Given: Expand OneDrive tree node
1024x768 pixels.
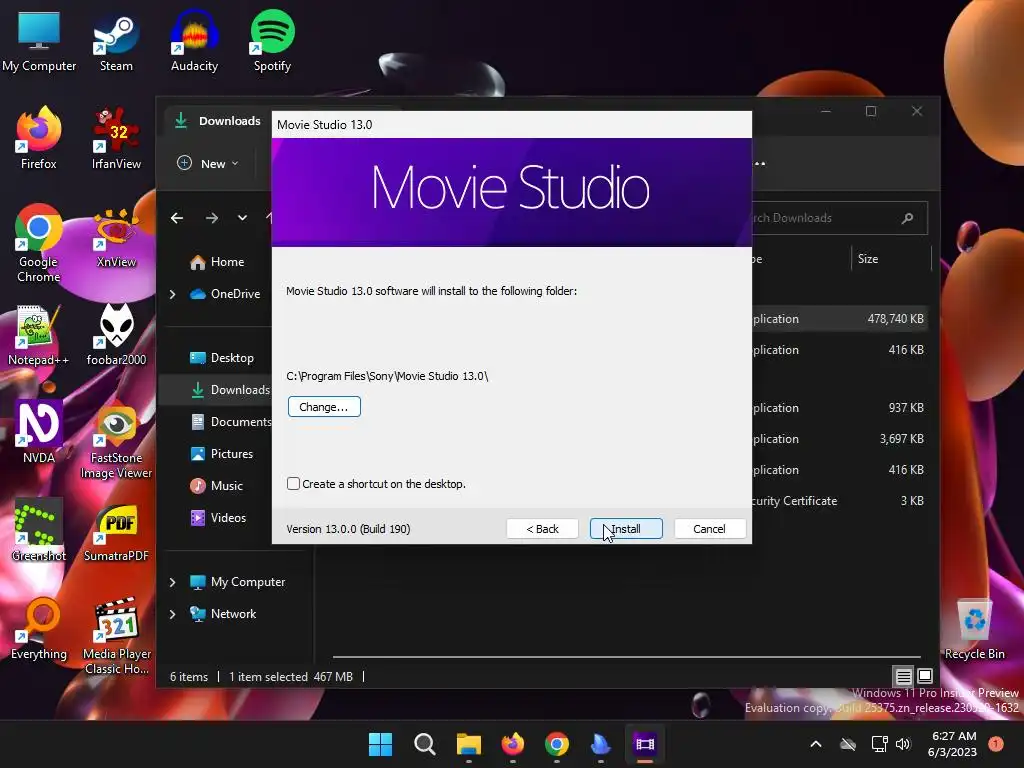Looking at the screenshot, I should point(172,295).
